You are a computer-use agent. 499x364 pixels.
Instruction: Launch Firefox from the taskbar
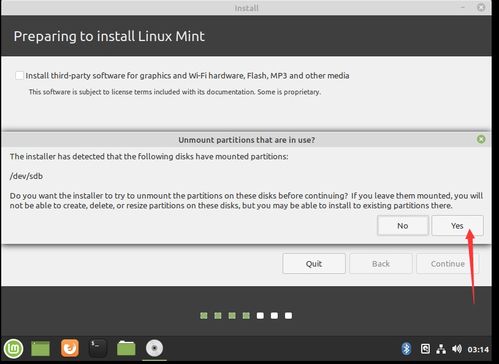coord(70,348)
